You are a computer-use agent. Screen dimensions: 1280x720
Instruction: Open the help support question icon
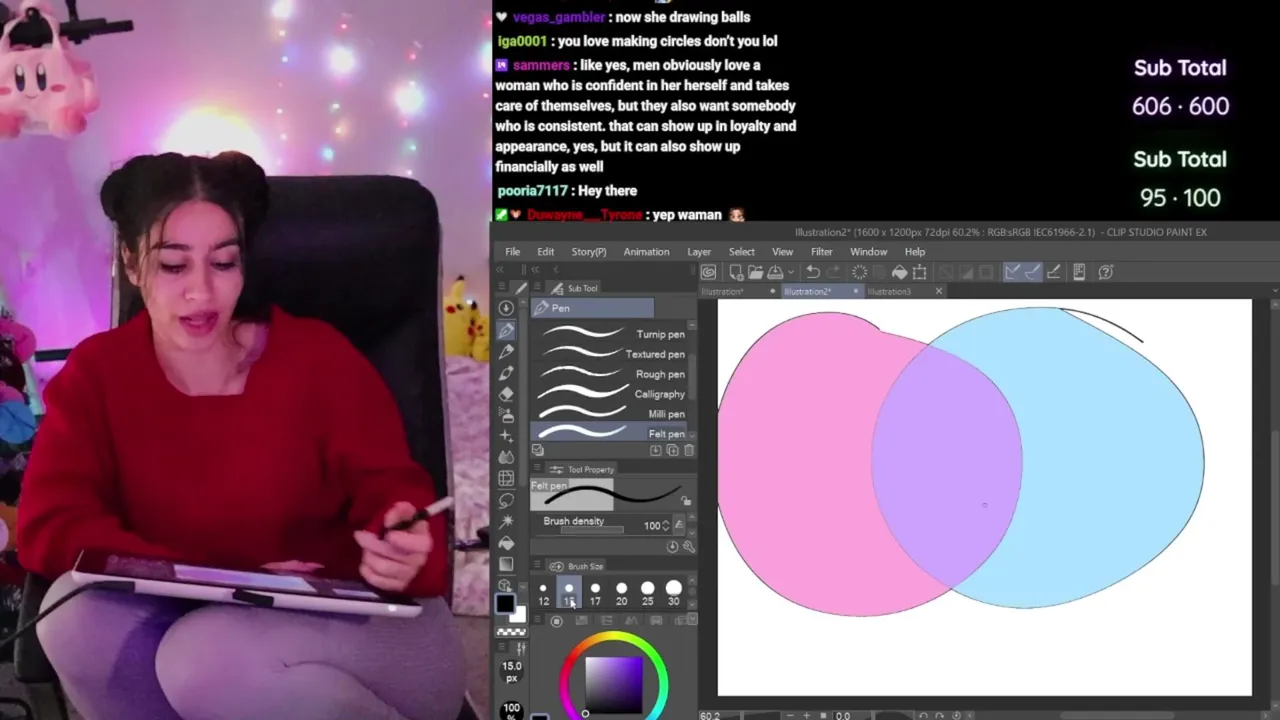pyautogui.click(x=1106, y=272)
